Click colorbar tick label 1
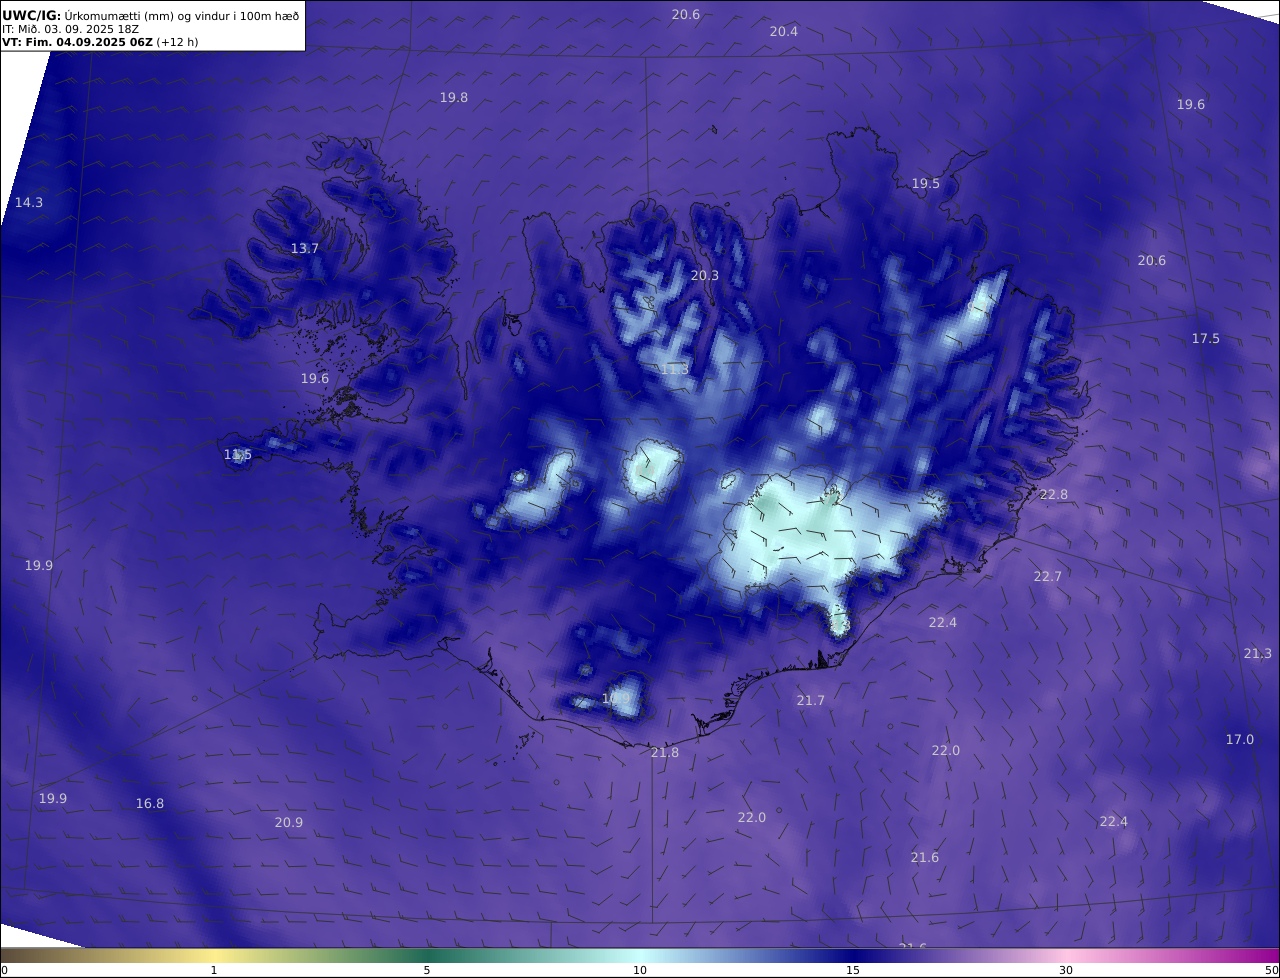Screen dimensions: 1280x978 point(214,970)
